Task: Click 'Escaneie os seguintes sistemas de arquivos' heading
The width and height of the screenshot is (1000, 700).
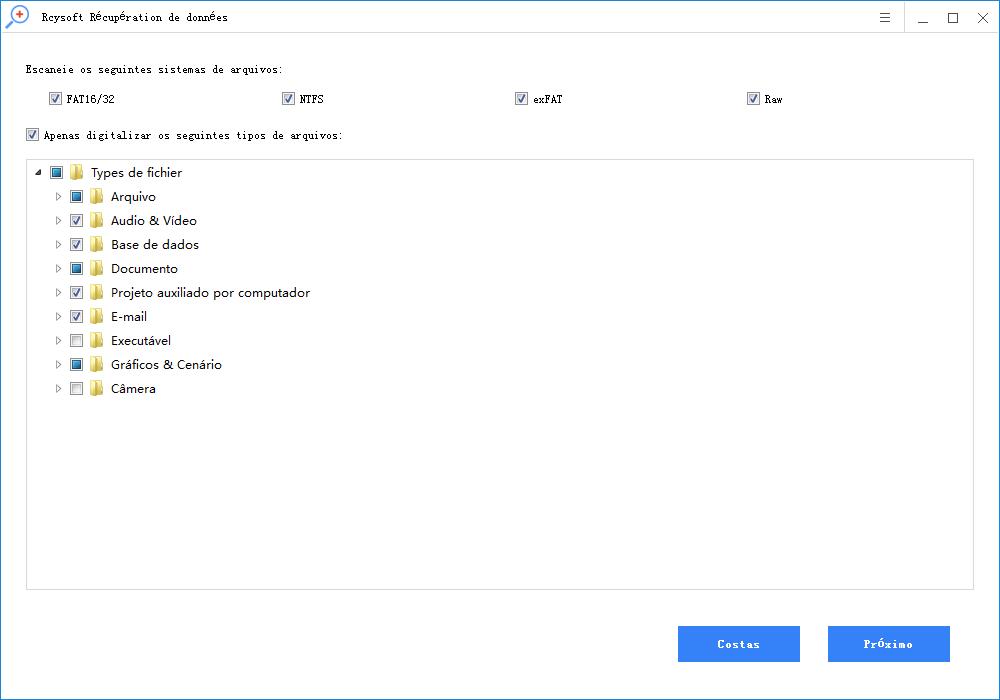Action: point(154,69)
